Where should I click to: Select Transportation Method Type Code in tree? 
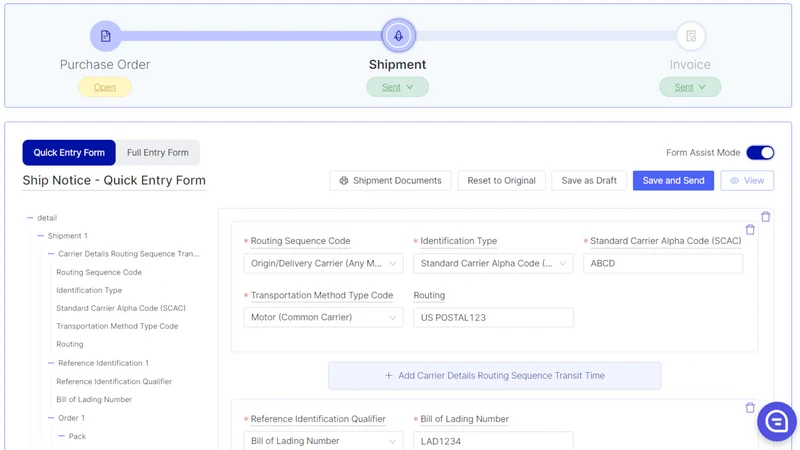[117, 326]
